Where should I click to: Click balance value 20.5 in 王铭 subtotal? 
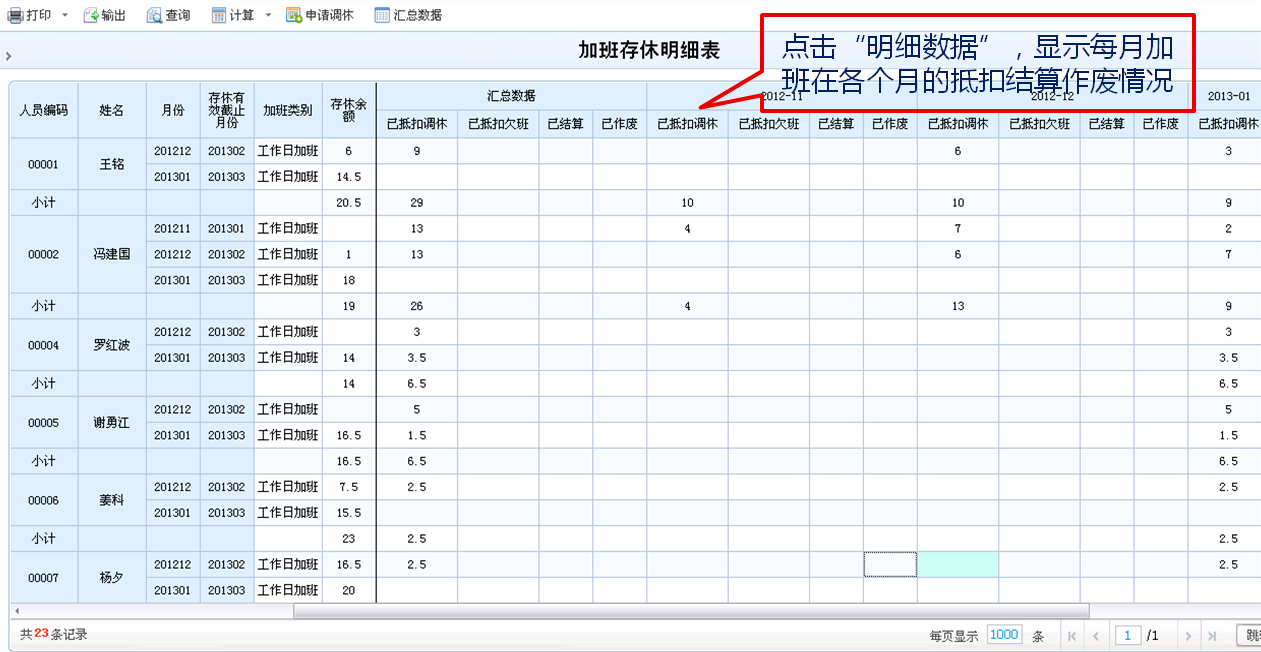(x=349, y=203)
